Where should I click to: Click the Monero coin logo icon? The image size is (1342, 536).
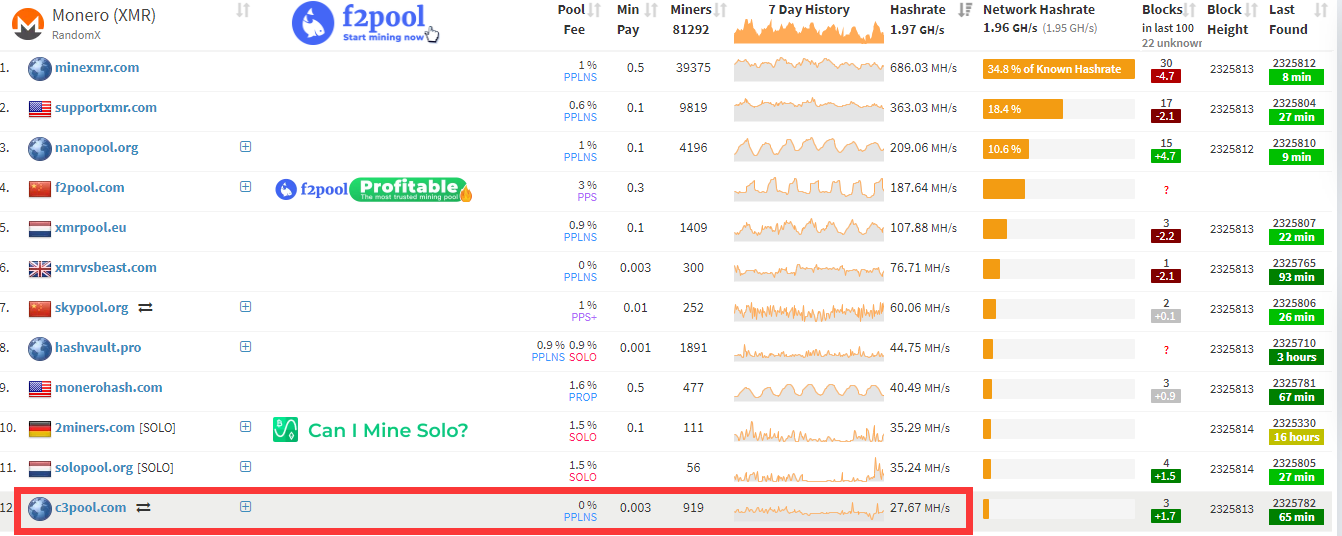[x=28, y=24]
